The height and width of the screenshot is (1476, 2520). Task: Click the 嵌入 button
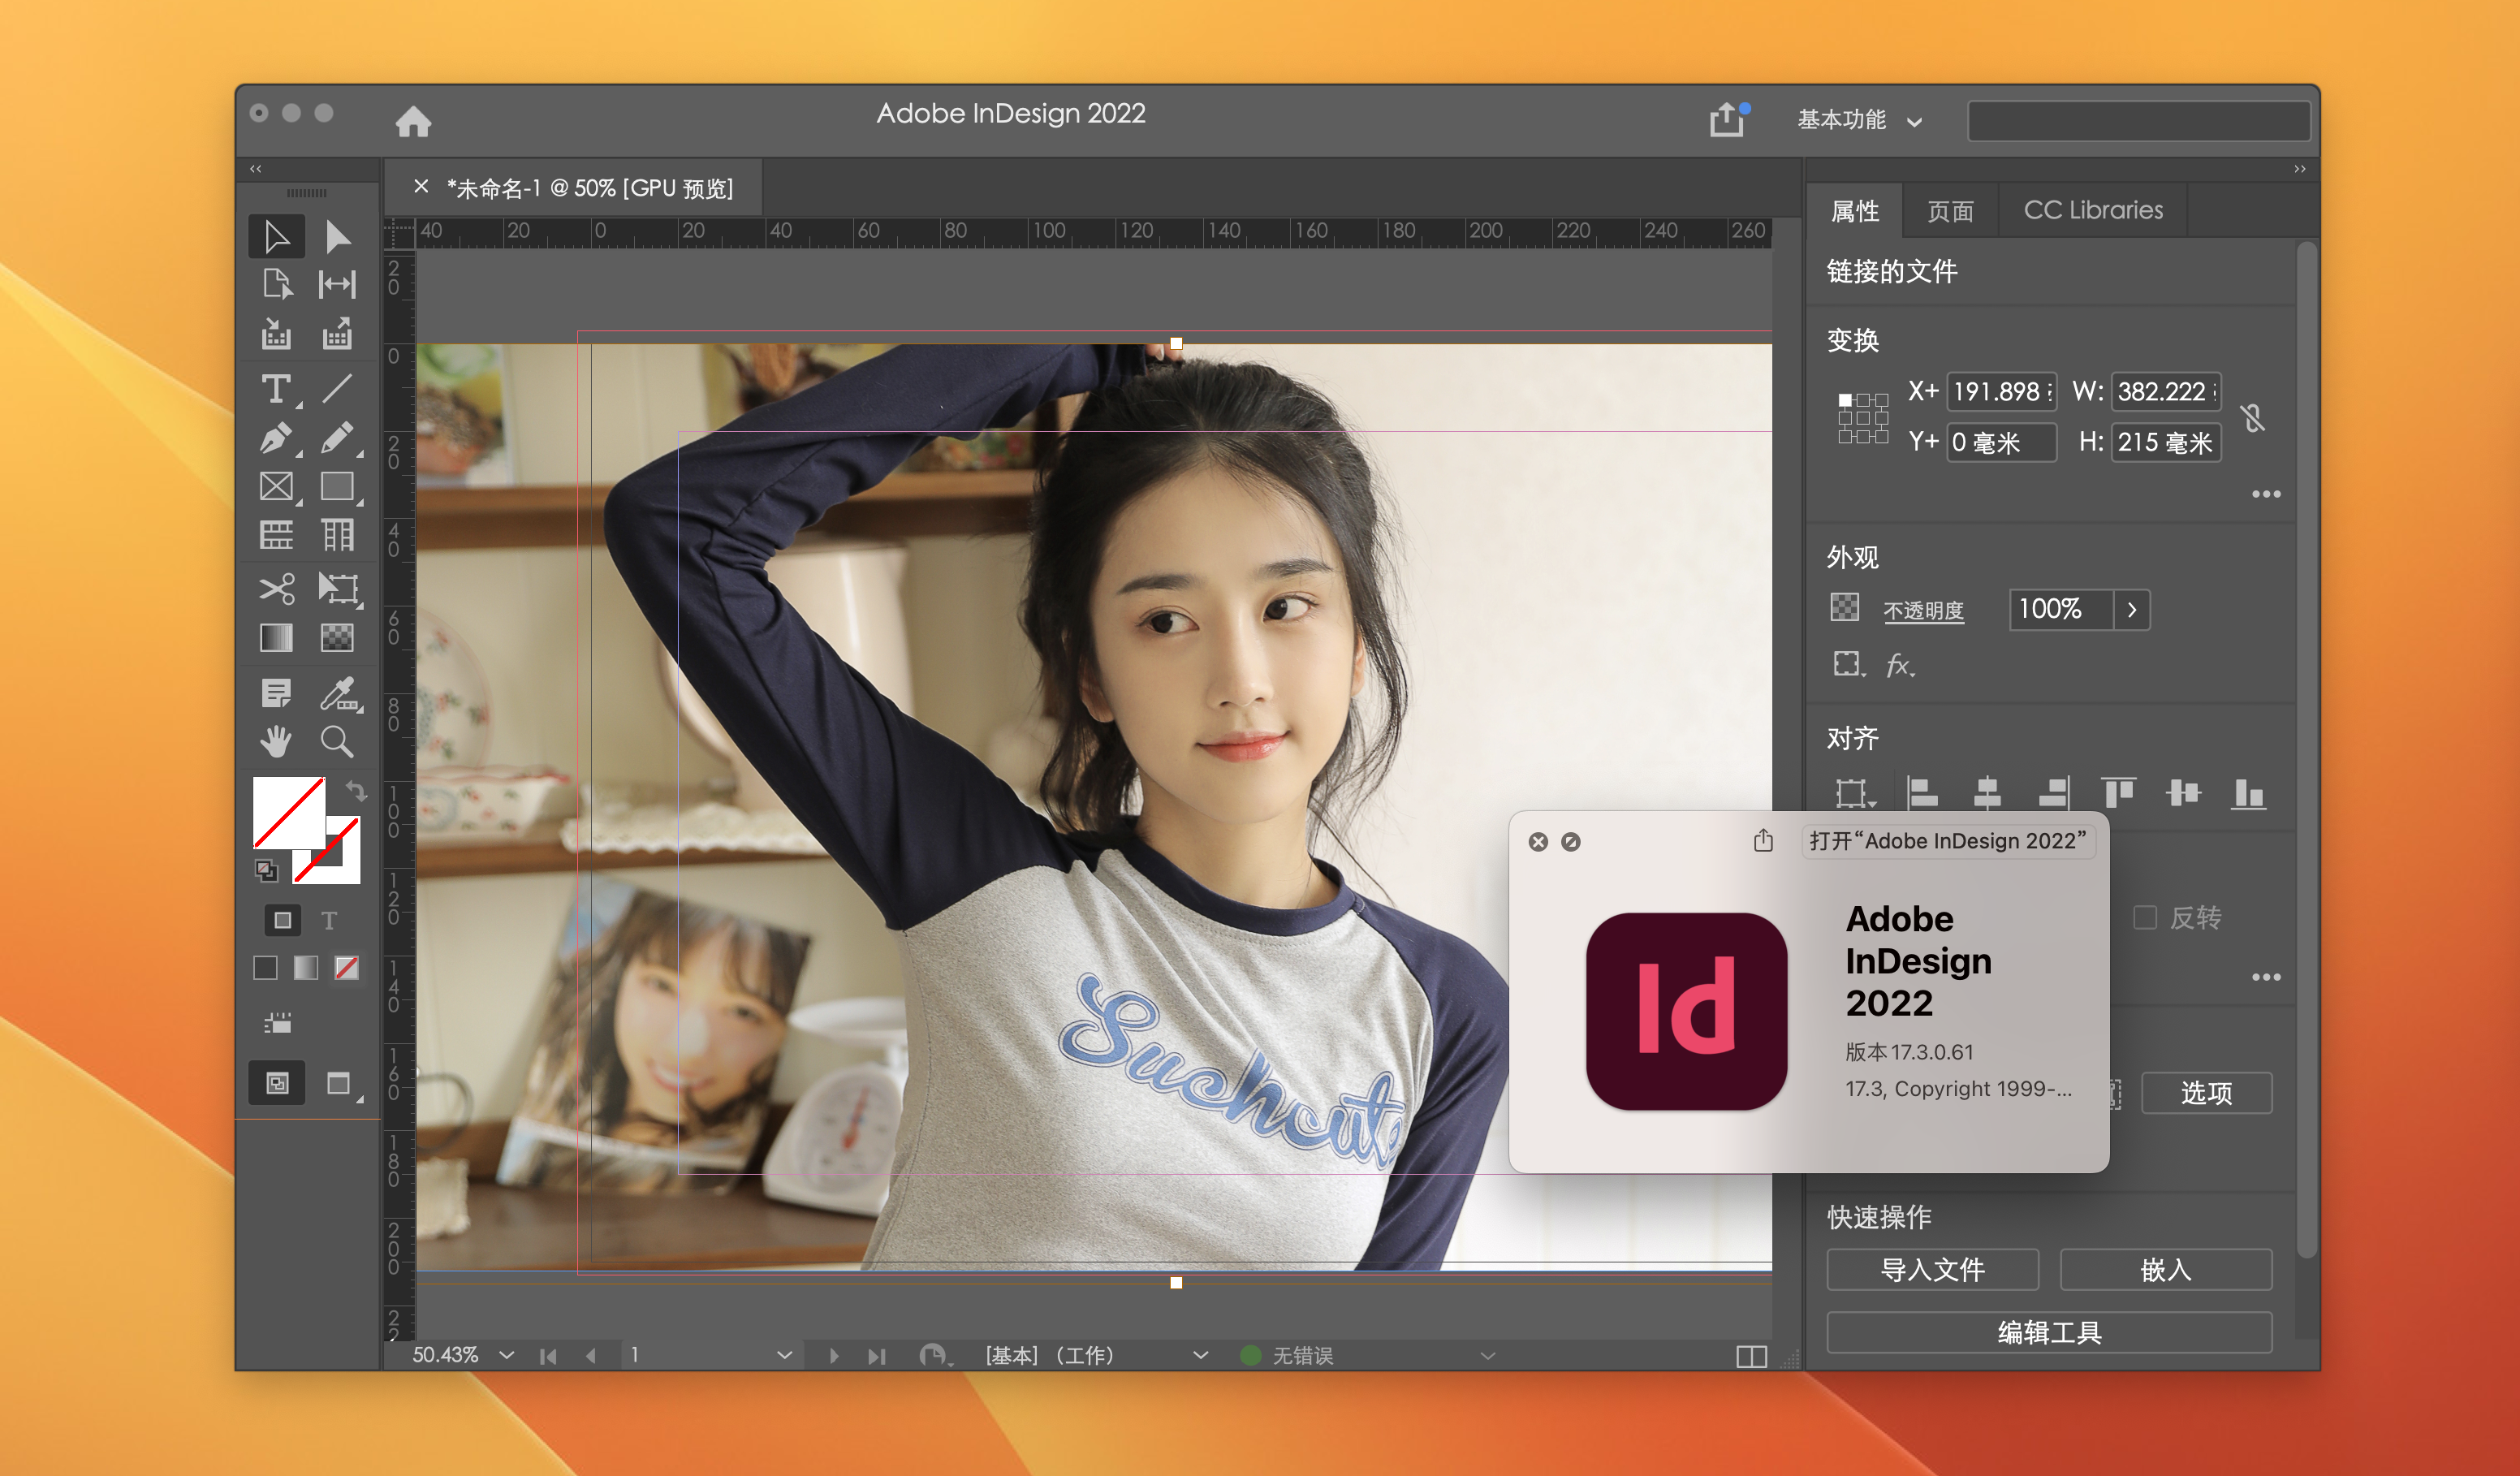coord(2165,1269)
